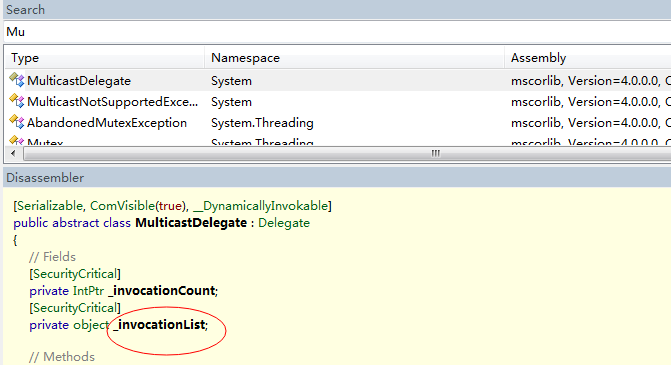Click System namespace in MulticastNotSupportedException row
This screenshot has width=671, height=365.
(x=231, y=102)
